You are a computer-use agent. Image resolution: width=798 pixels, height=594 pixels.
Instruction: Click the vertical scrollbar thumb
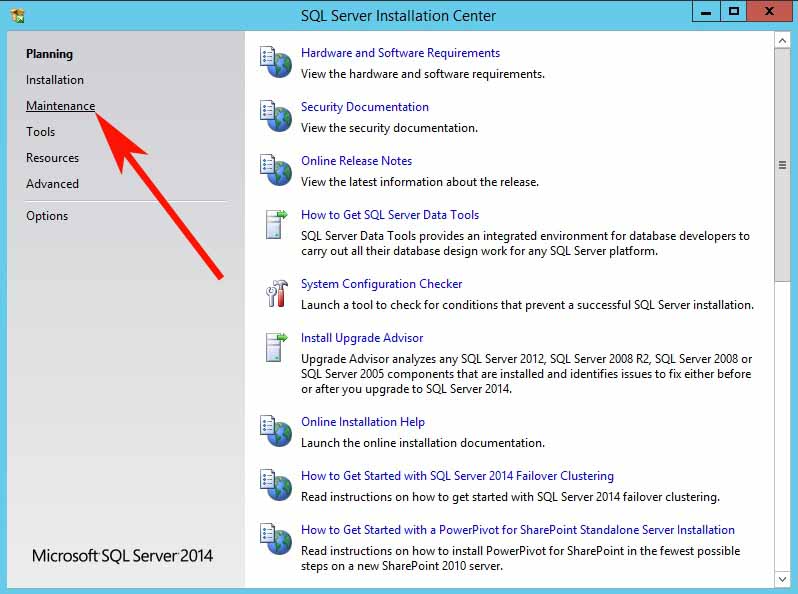[x=782, y=164]
